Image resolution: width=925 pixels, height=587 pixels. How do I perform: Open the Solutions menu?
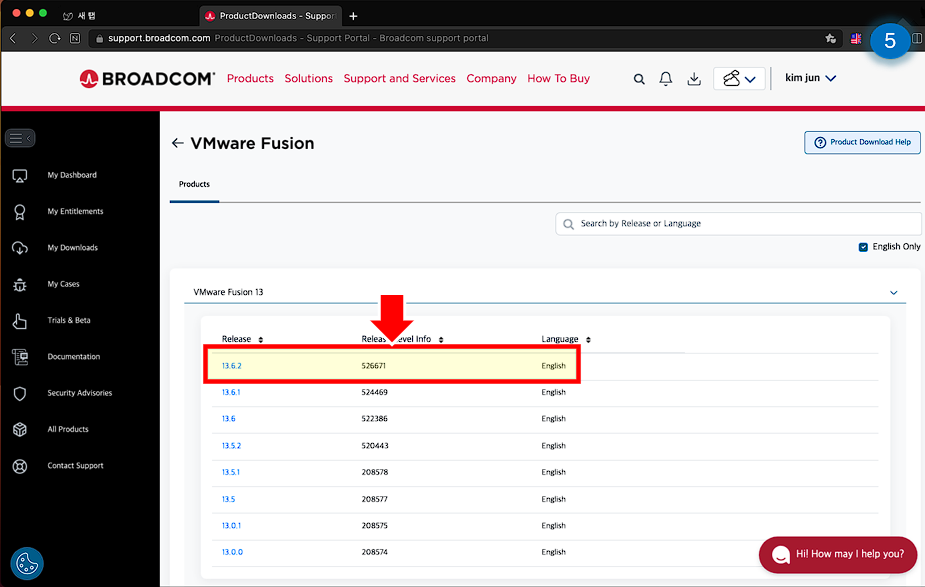click(309, 78)
